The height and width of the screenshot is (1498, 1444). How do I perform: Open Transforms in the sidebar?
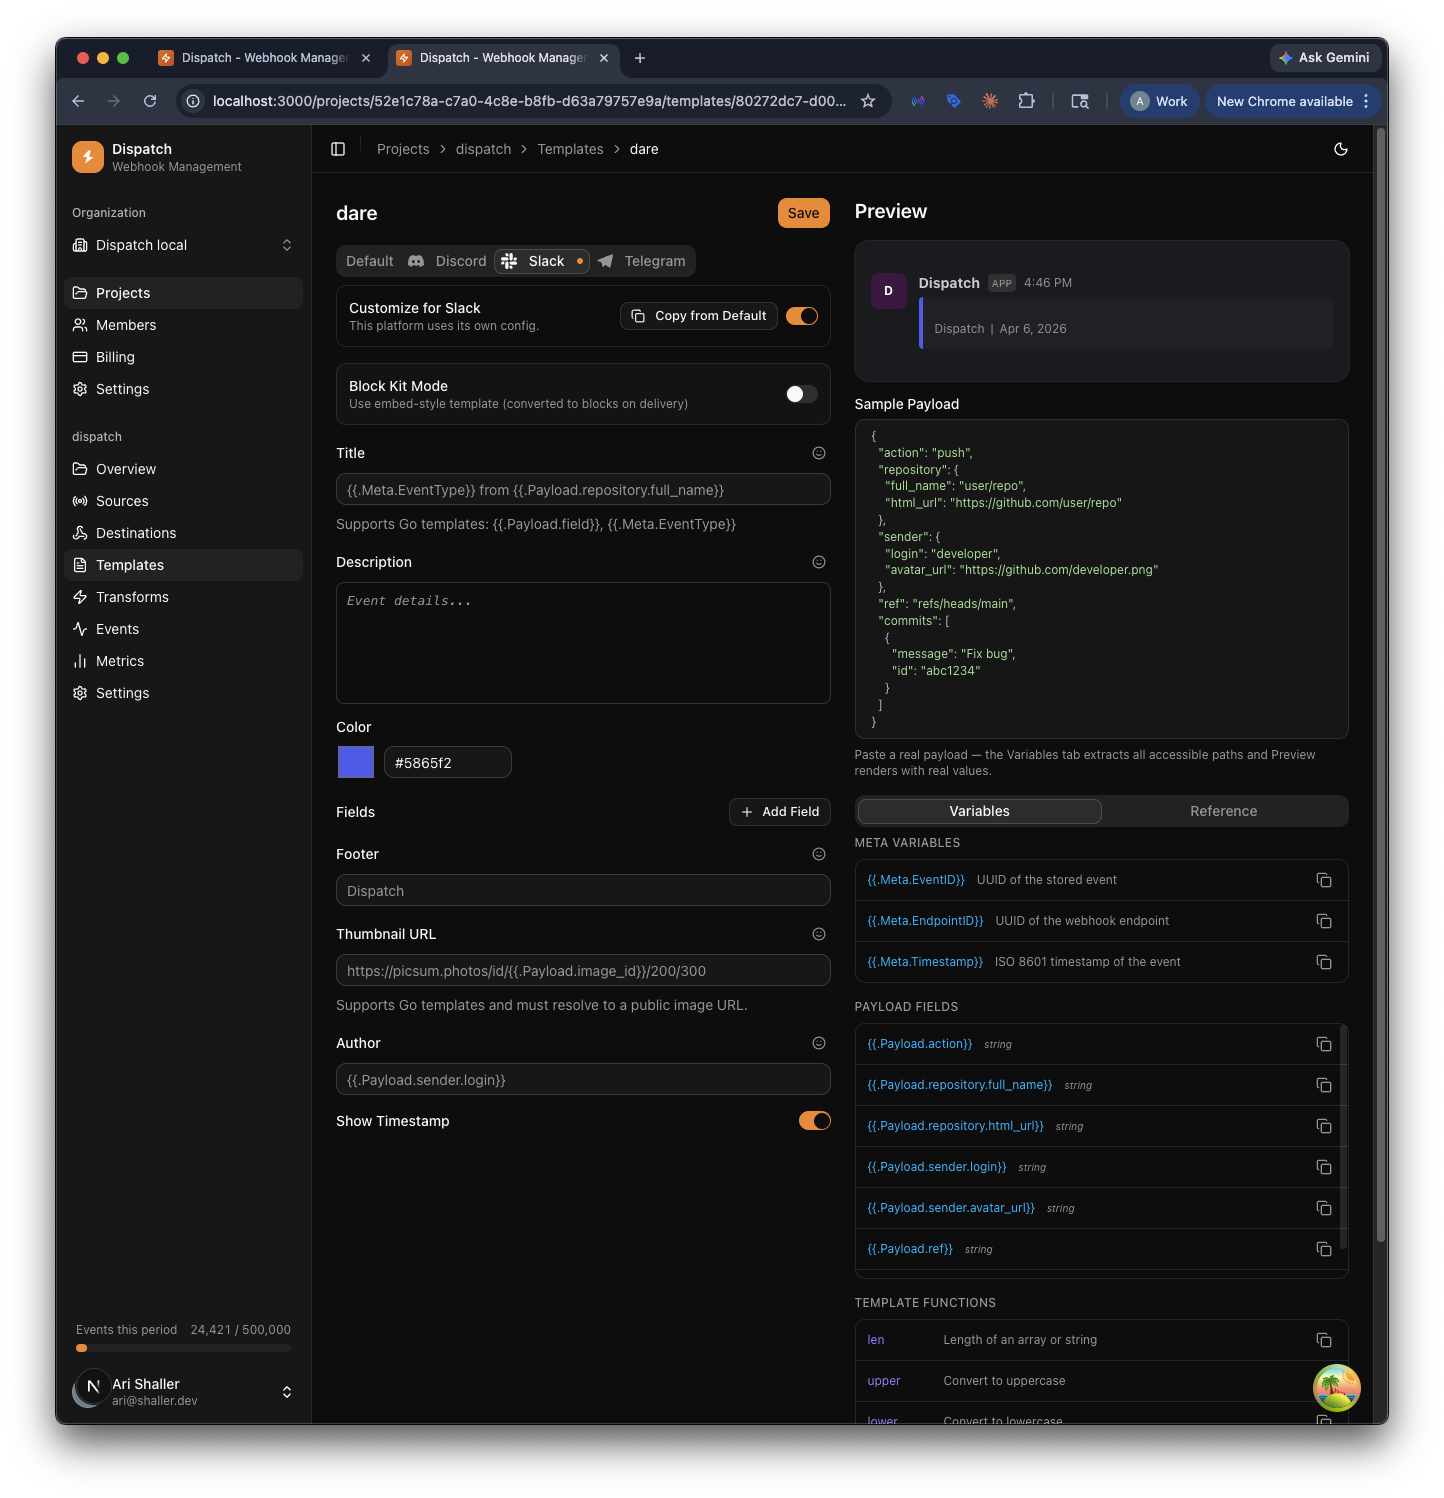(184, 597)
